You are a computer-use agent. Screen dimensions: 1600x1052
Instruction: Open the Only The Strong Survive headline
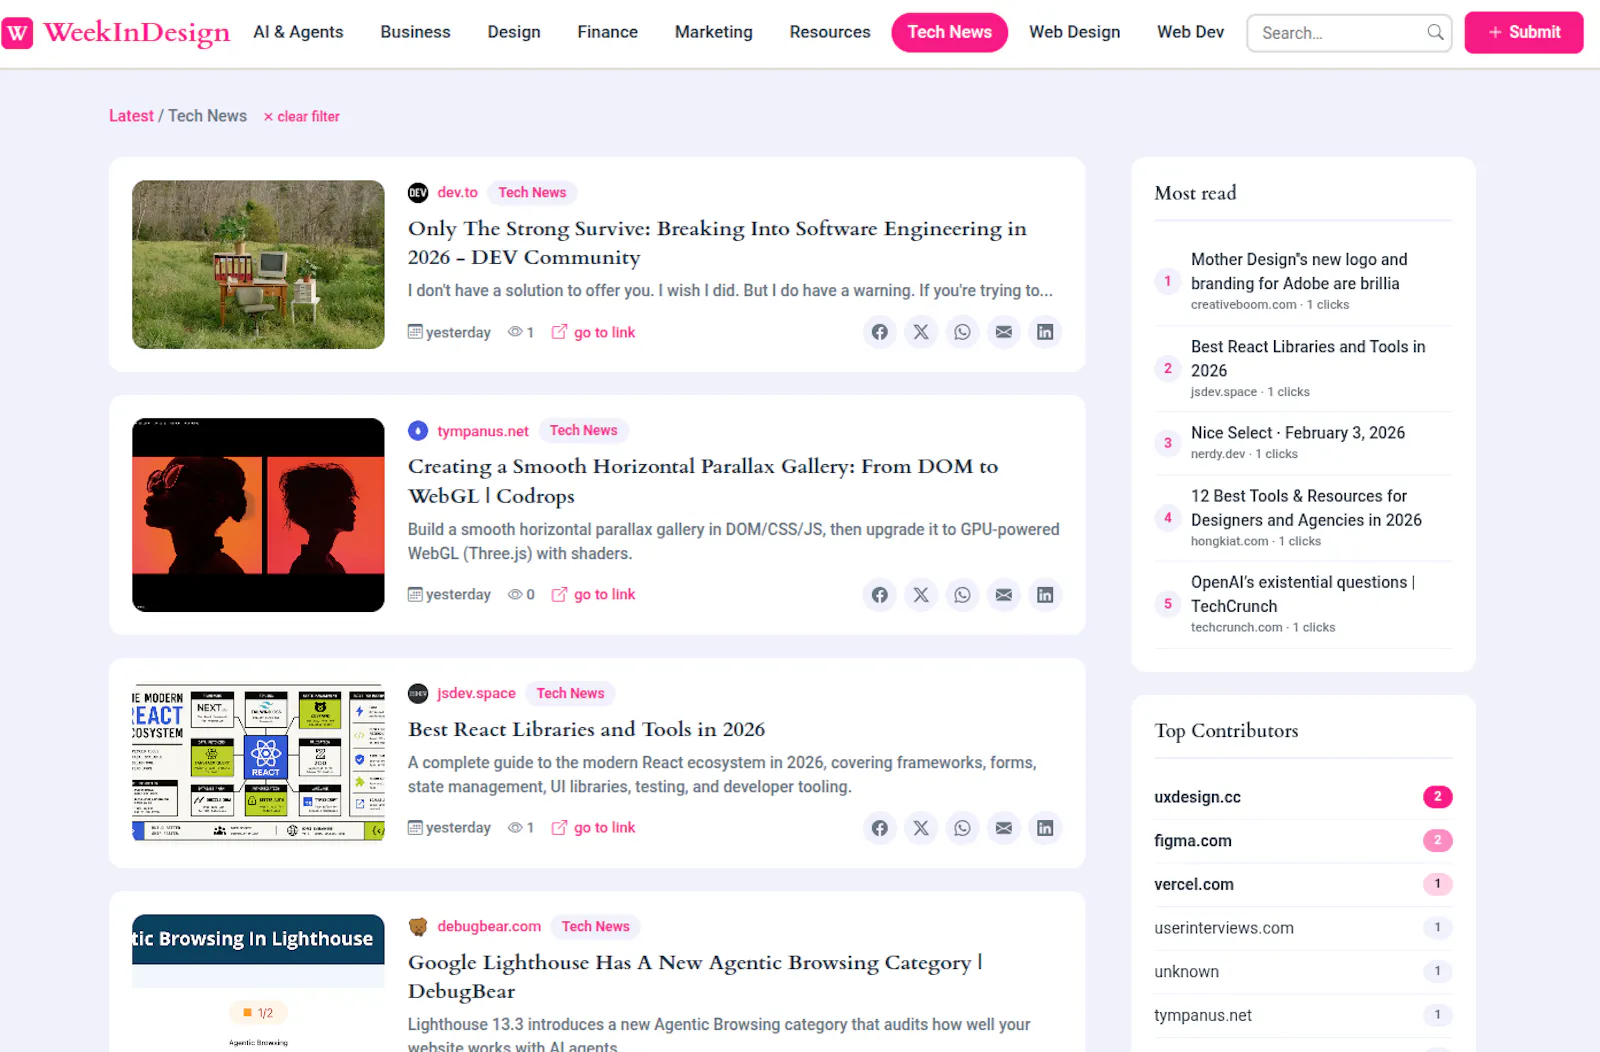coord(717,243)
